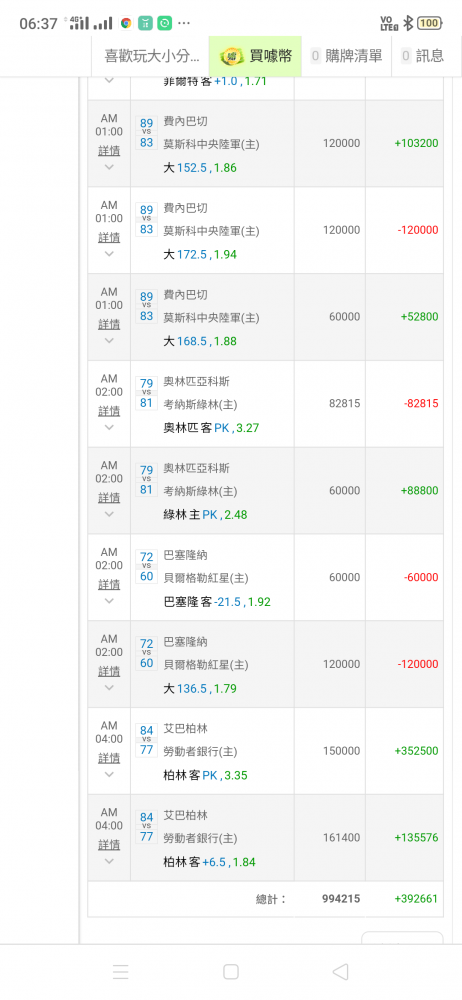Tap the Android back triangle icon
Screen dimensions: 462x1000
[341, 971]
